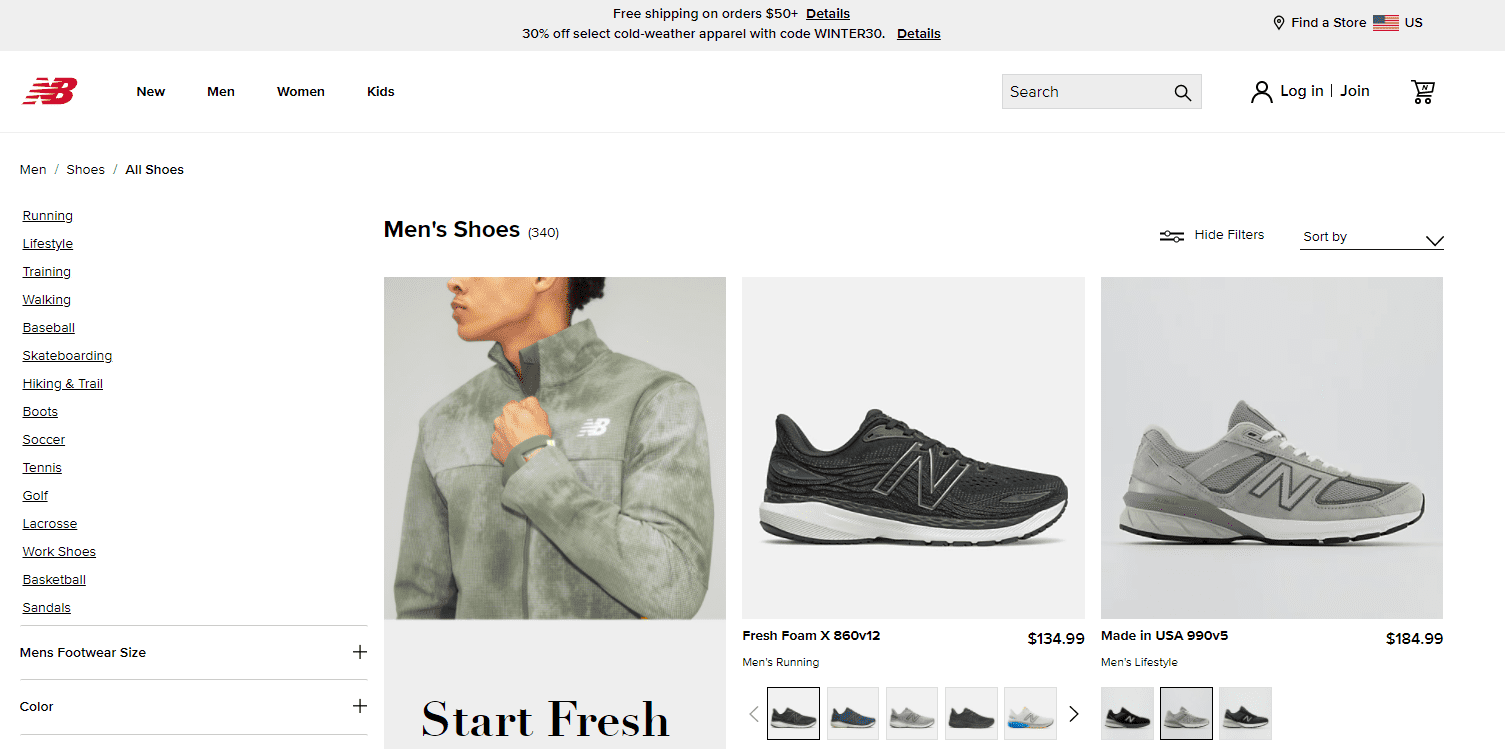The height and width of the screenshot is (749, 1505).
Task: Open the Fresh Foam X 860v12 product
Action: pyautogui.click(x=811, y=635)
